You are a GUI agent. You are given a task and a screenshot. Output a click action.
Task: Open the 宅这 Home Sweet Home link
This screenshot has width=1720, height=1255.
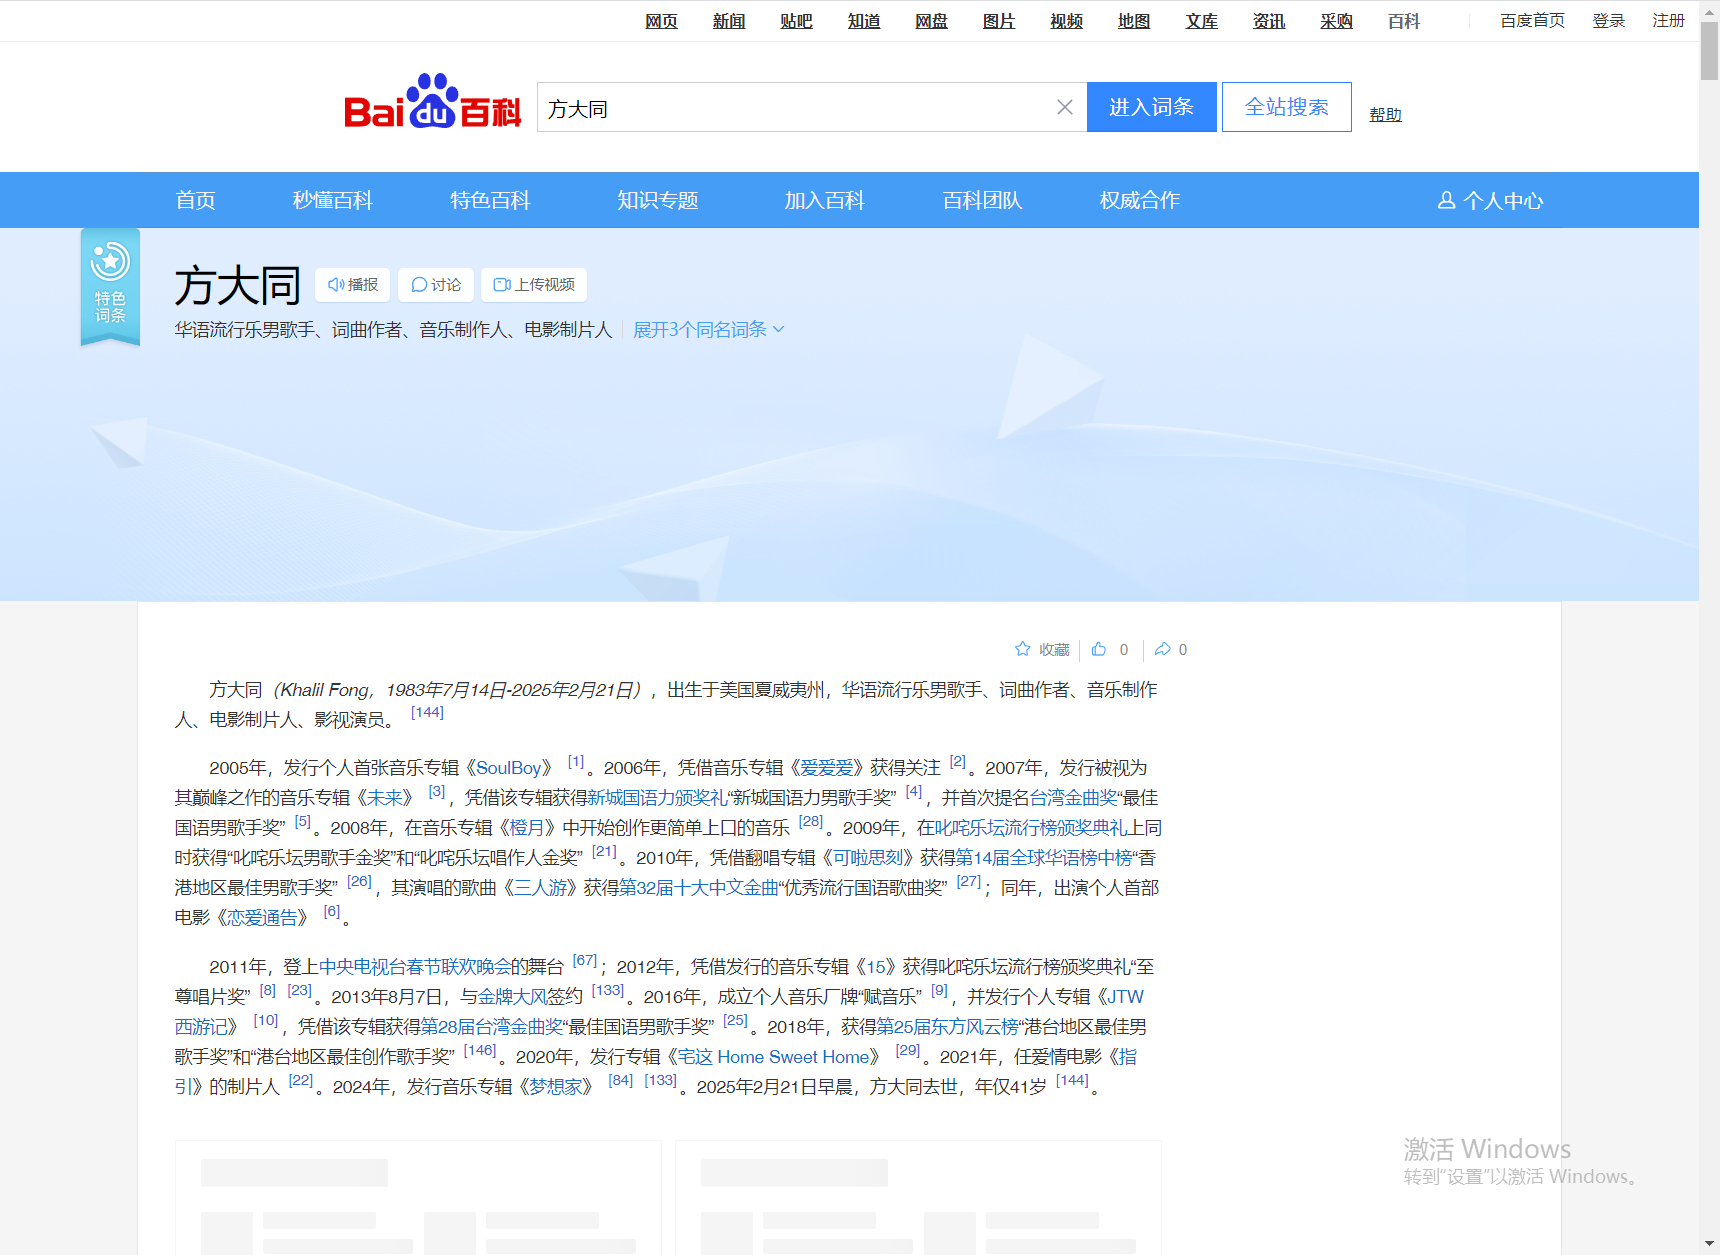click(774, 1057)
